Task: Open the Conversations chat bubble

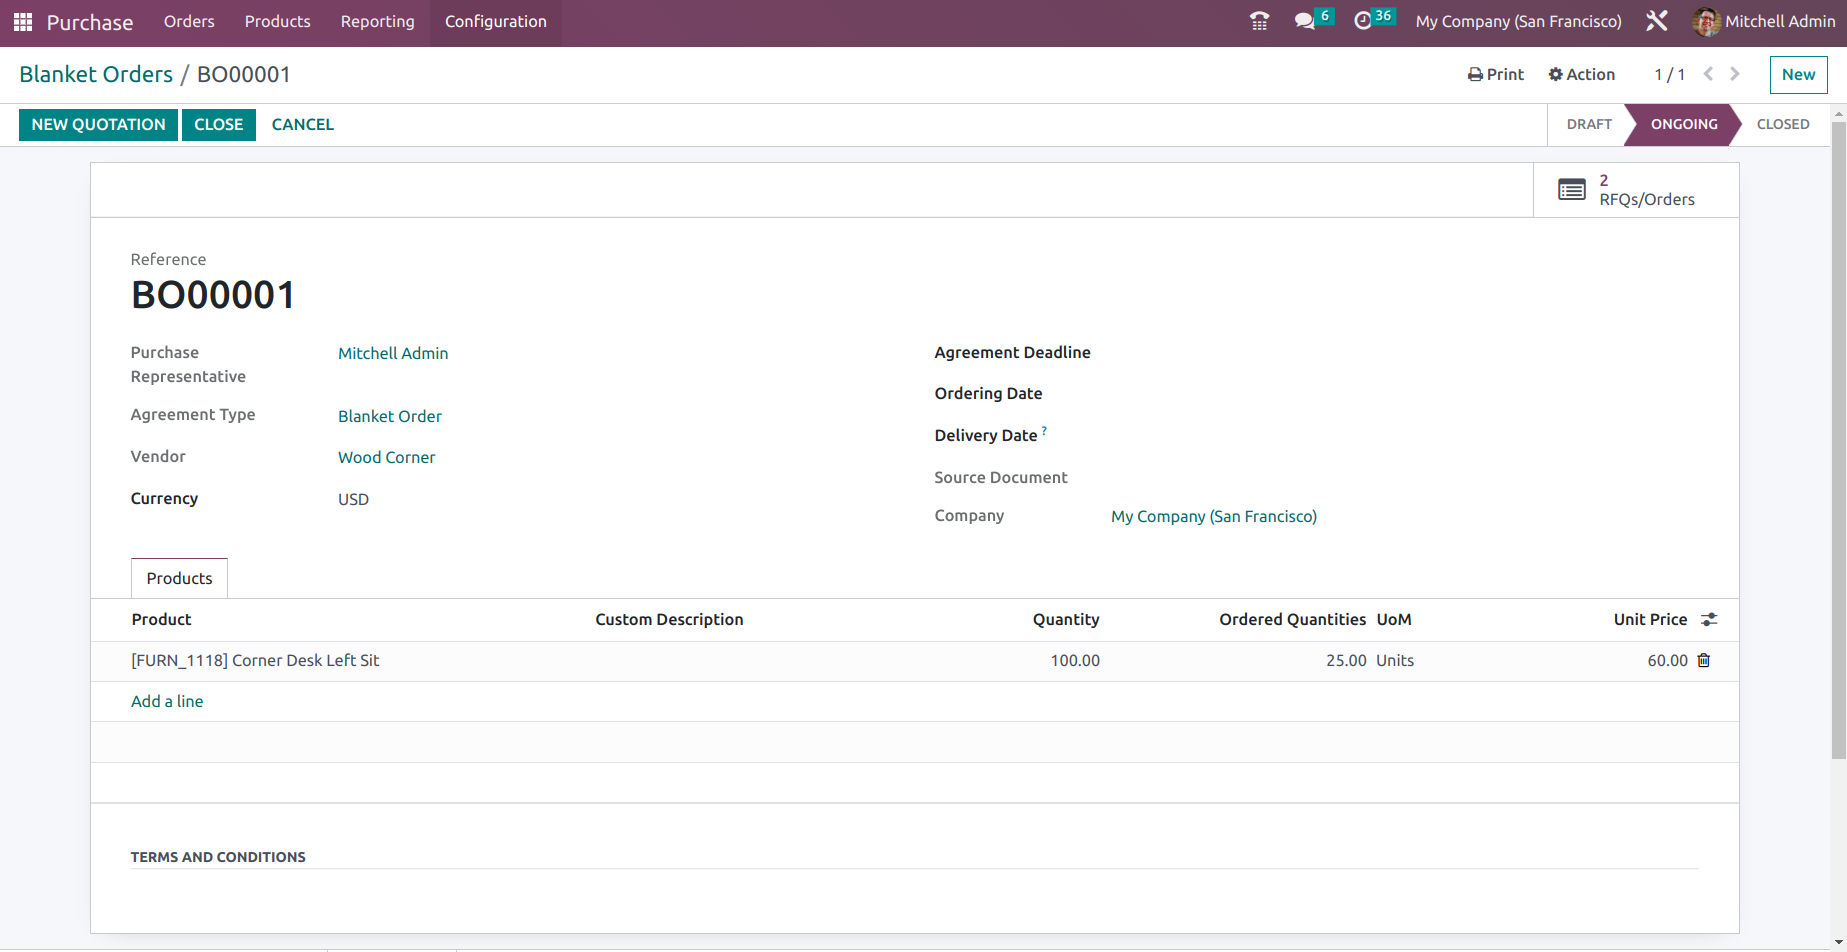Action: tap(1305, 19)
